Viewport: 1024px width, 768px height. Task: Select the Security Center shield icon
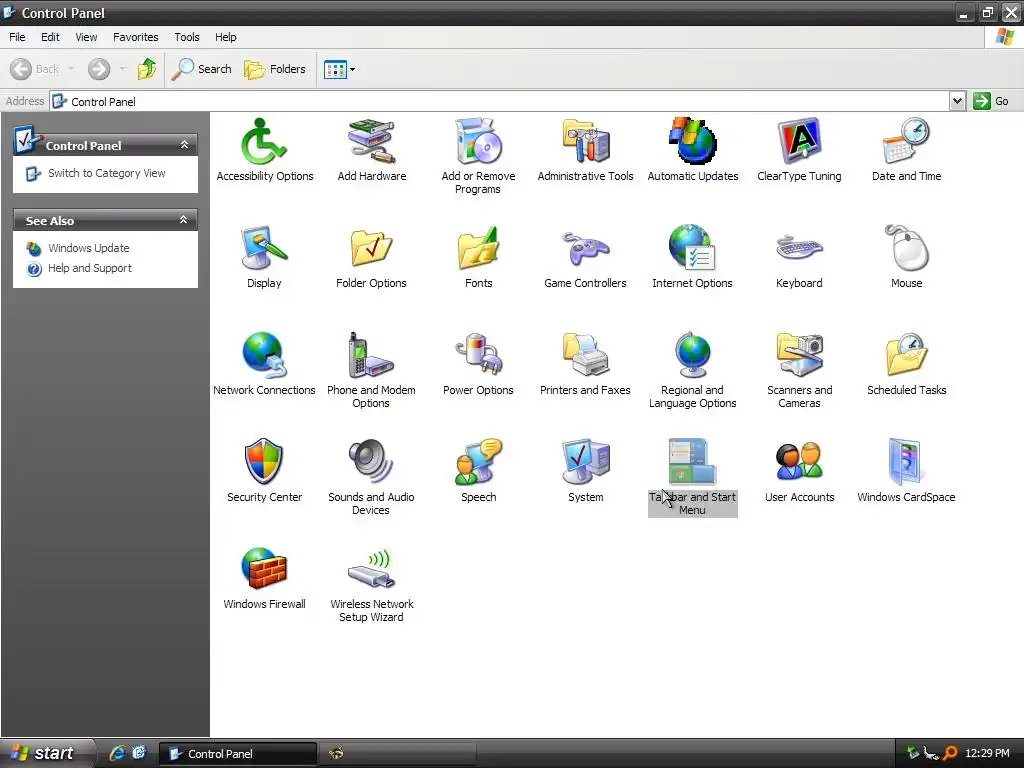264,462
